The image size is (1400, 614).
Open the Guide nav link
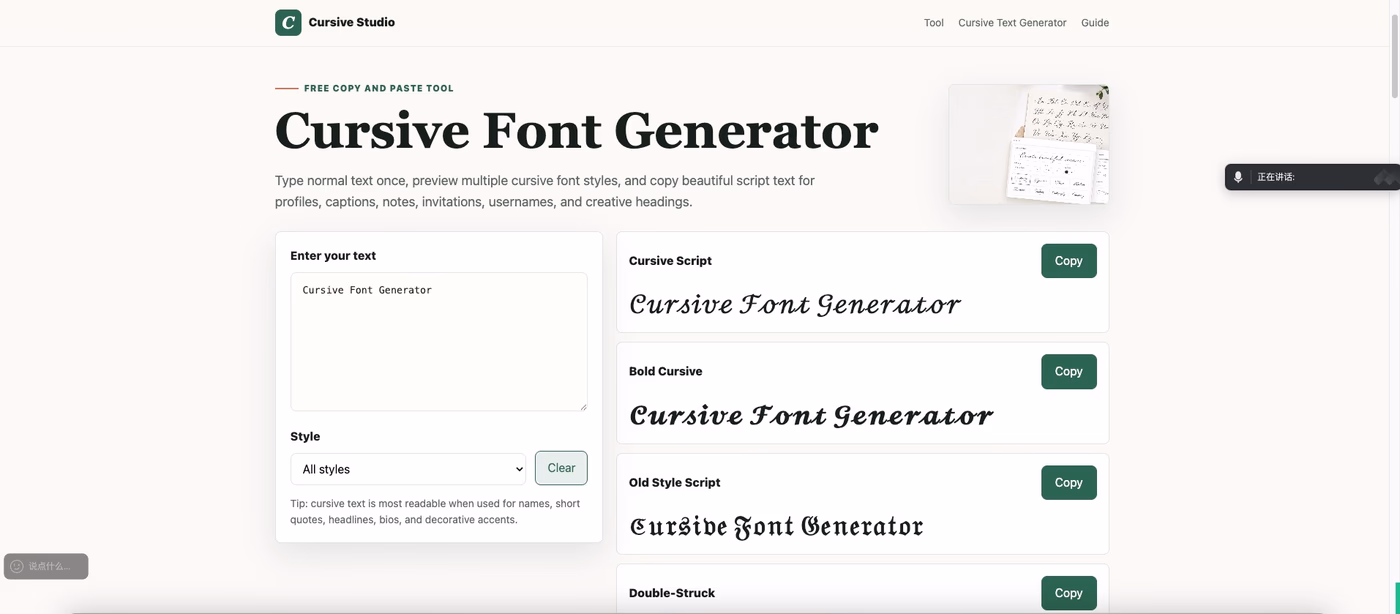point(1095,23)
